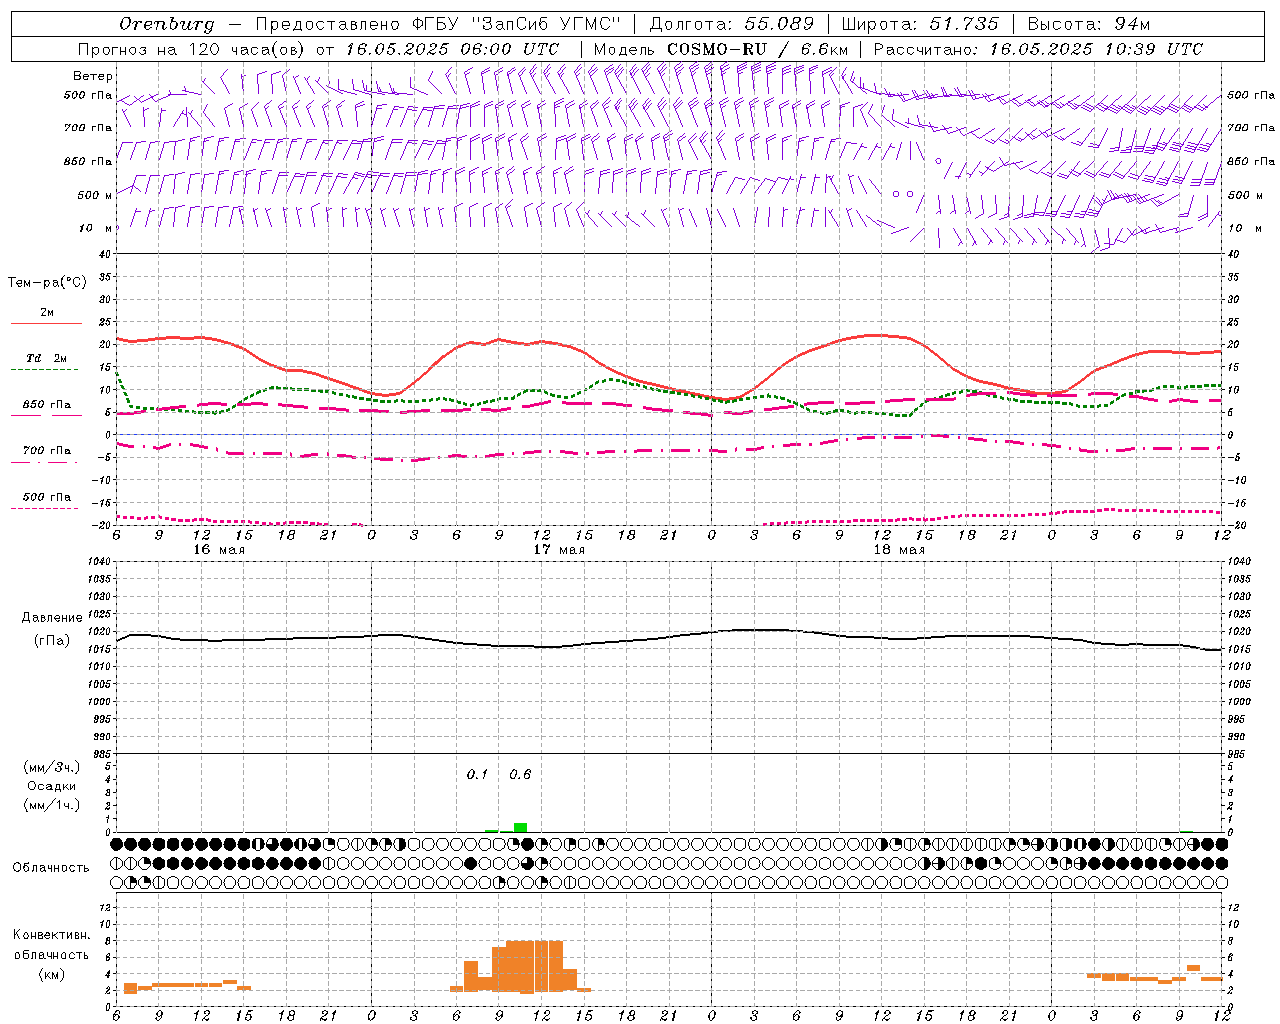The width and height of the screenshot is (1280, 1024).
Task: Click the Долгота: 55.089 value
Action: [732, 24]
